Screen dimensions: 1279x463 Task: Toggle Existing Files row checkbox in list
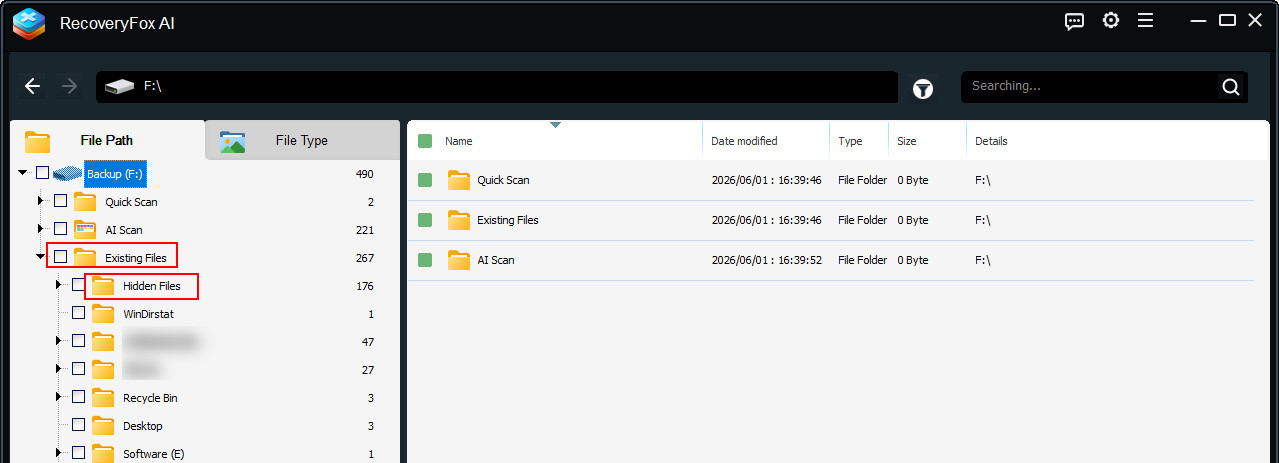[x=425, y=220]
